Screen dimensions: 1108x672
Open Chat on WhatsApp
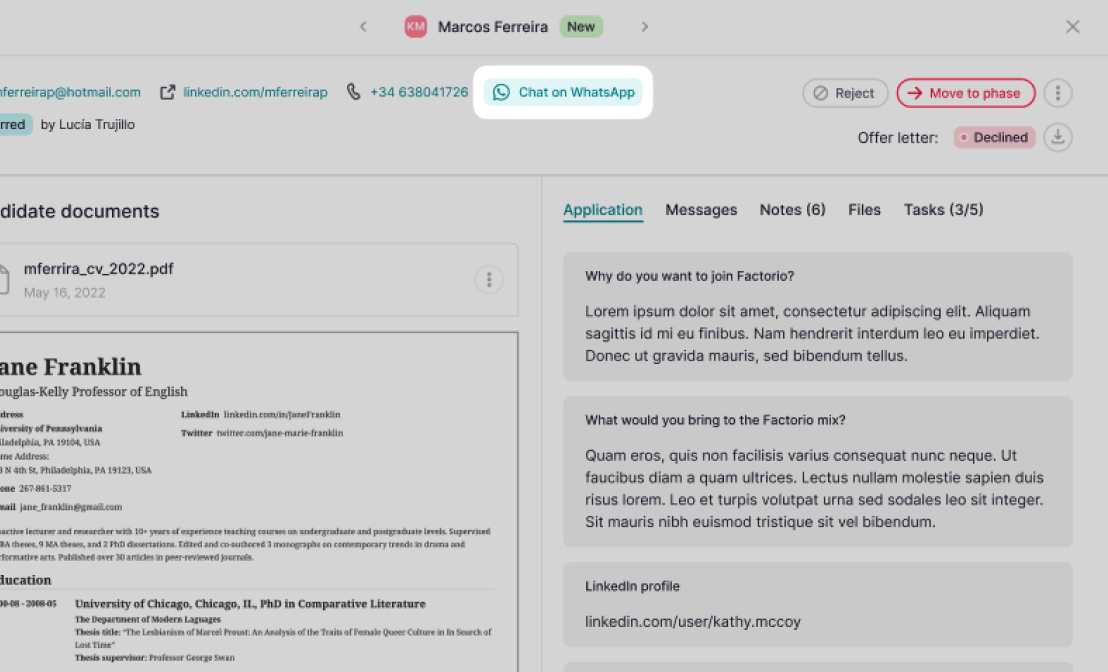click(564, 93)
